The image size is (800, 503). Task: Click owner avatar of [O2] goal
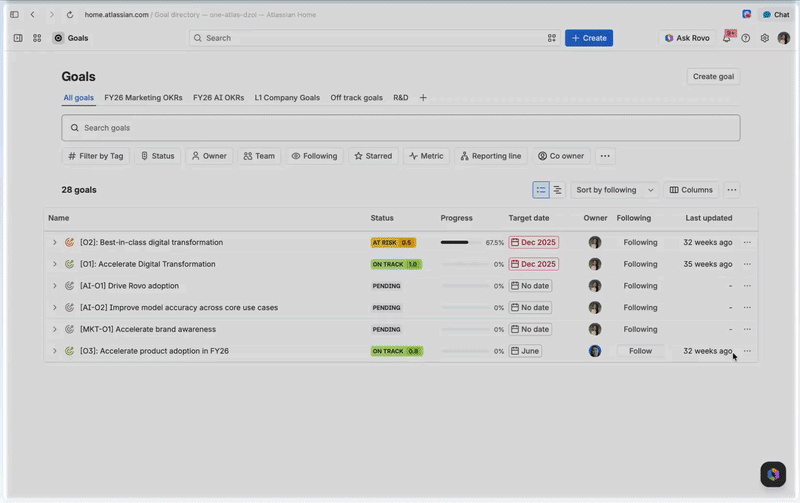click(594, 242)
